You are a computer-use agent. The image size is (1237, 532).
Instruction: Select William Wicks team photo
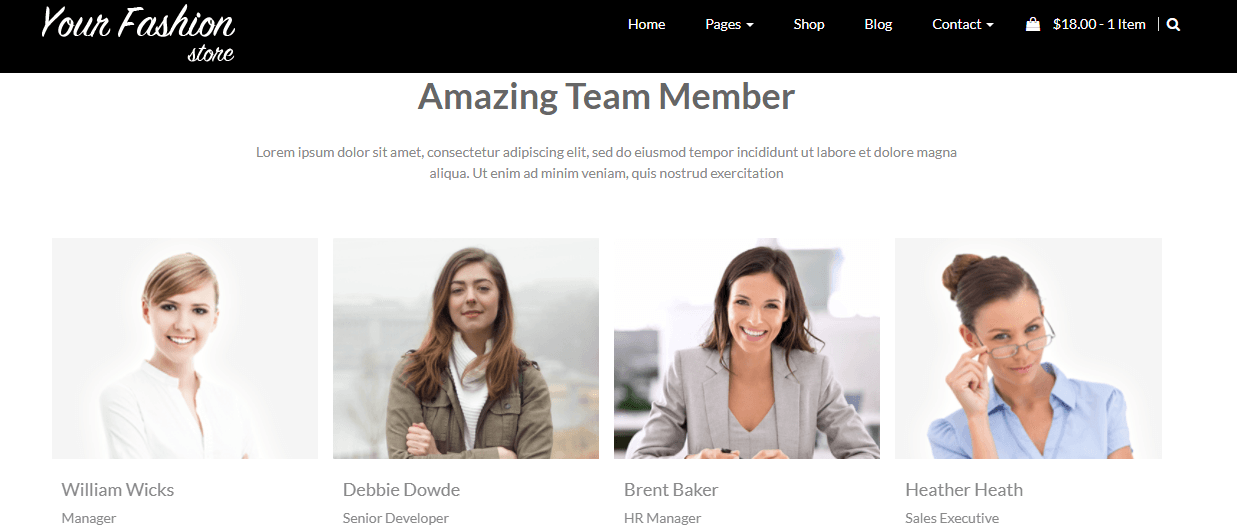(185, 348)
